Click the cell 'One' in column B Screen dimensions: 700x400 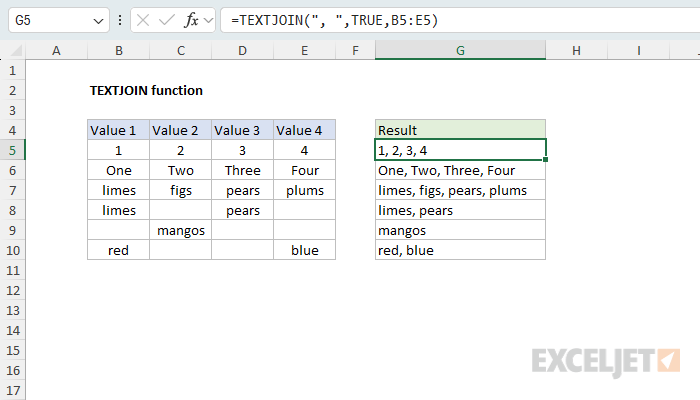click(119, 171)
